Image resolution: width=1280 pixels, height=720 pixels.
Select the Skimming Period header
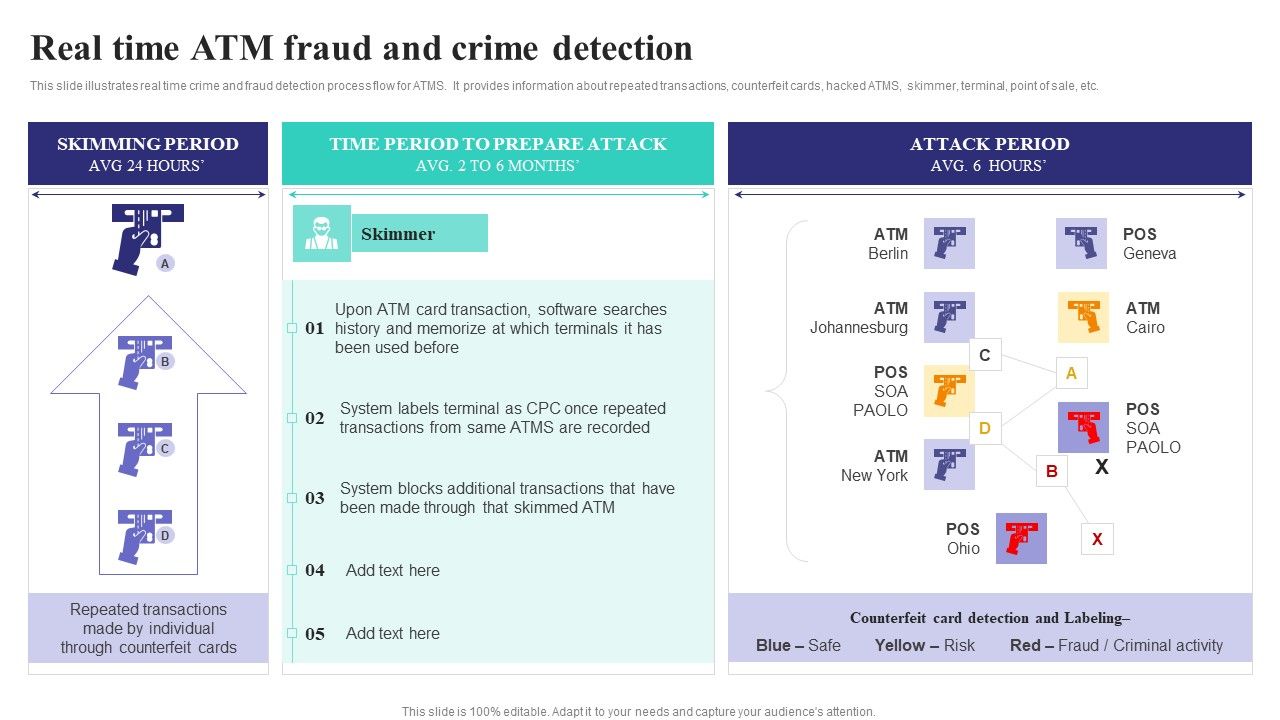pos(148,153)
